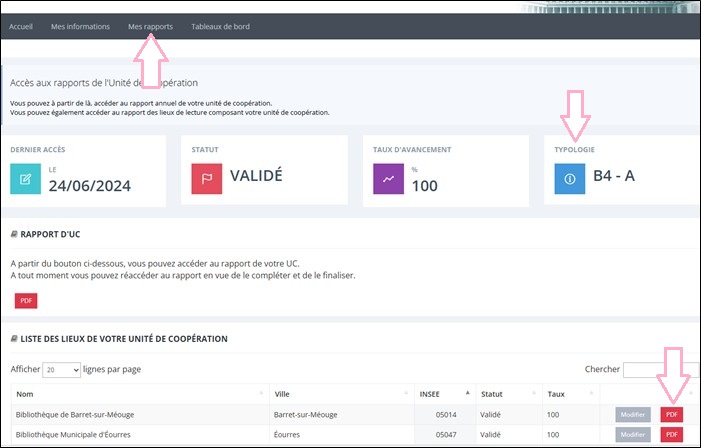The height and width of the screenshot is (448, 701).
Task: Open the Mes informations menu
Action: click(x=80, y=26)
